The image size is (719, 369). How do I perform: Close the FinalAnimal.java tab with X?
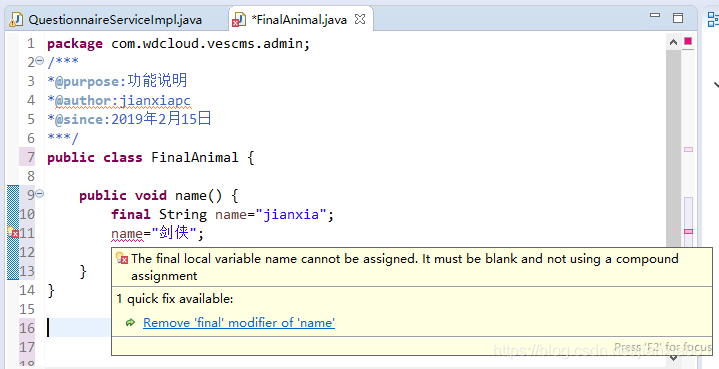[x=360, y=19]
